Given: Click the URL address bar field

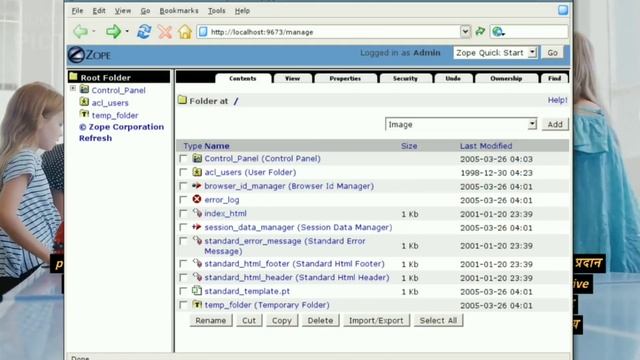Looking at the screenshot, I should (335, 31).
